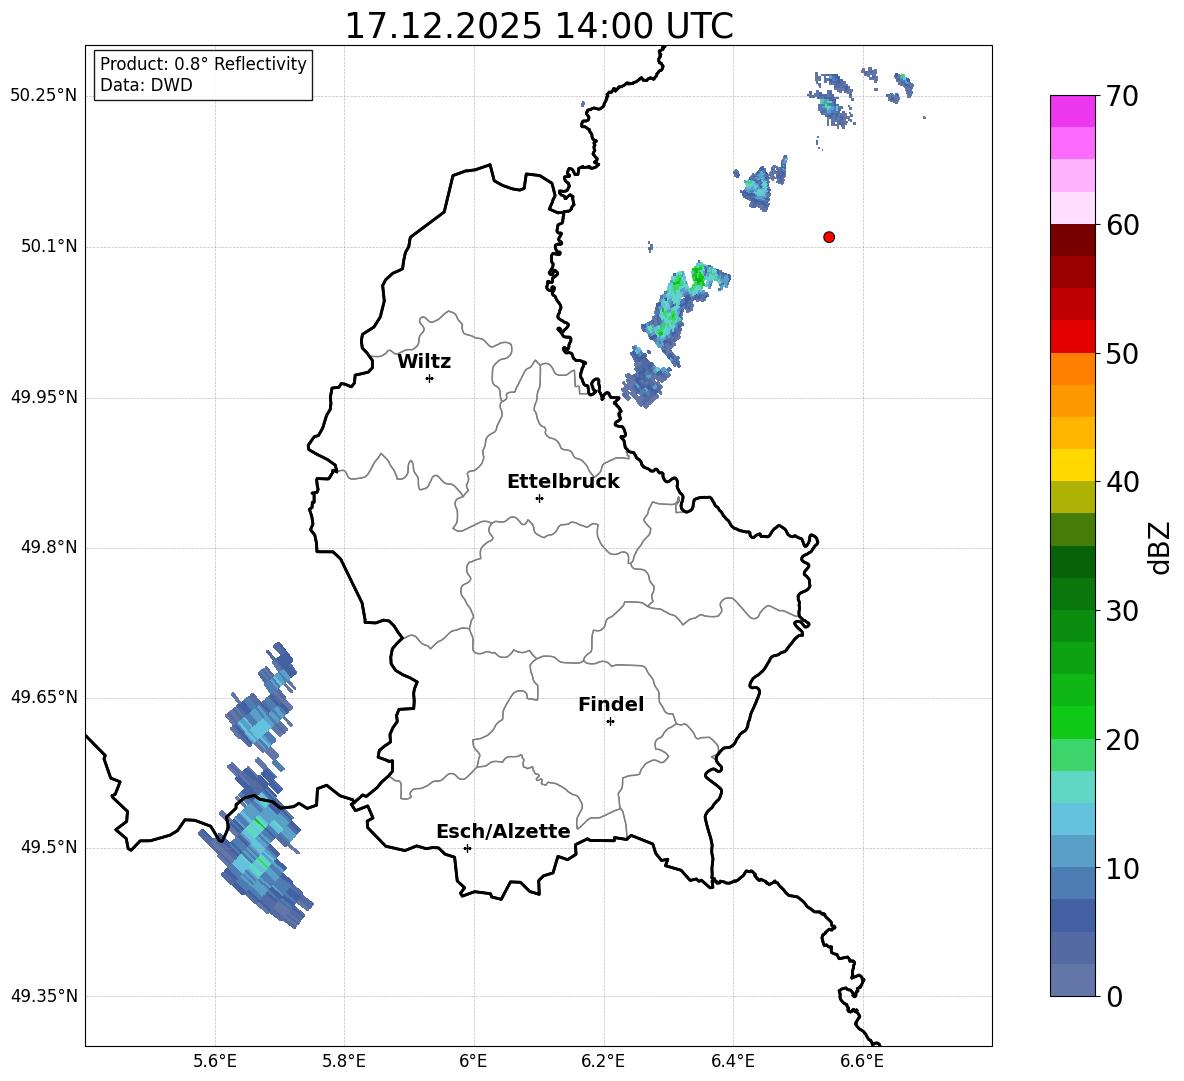Click the colorbar tick label 70
Image resolution: width=1184 pixels, height=1081 pixels.
tap(1122, 96)
